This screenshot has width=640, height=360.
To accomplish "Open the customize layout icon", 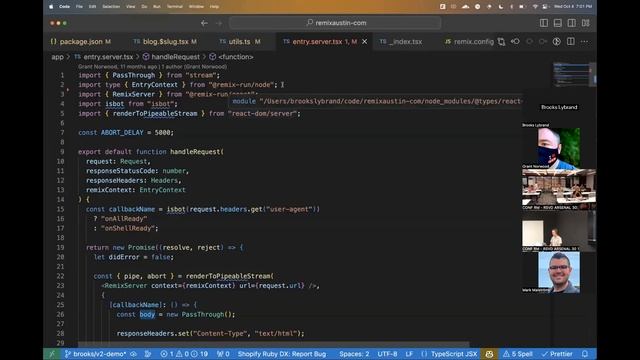I will pyautogui.click(x=585, y=23).
